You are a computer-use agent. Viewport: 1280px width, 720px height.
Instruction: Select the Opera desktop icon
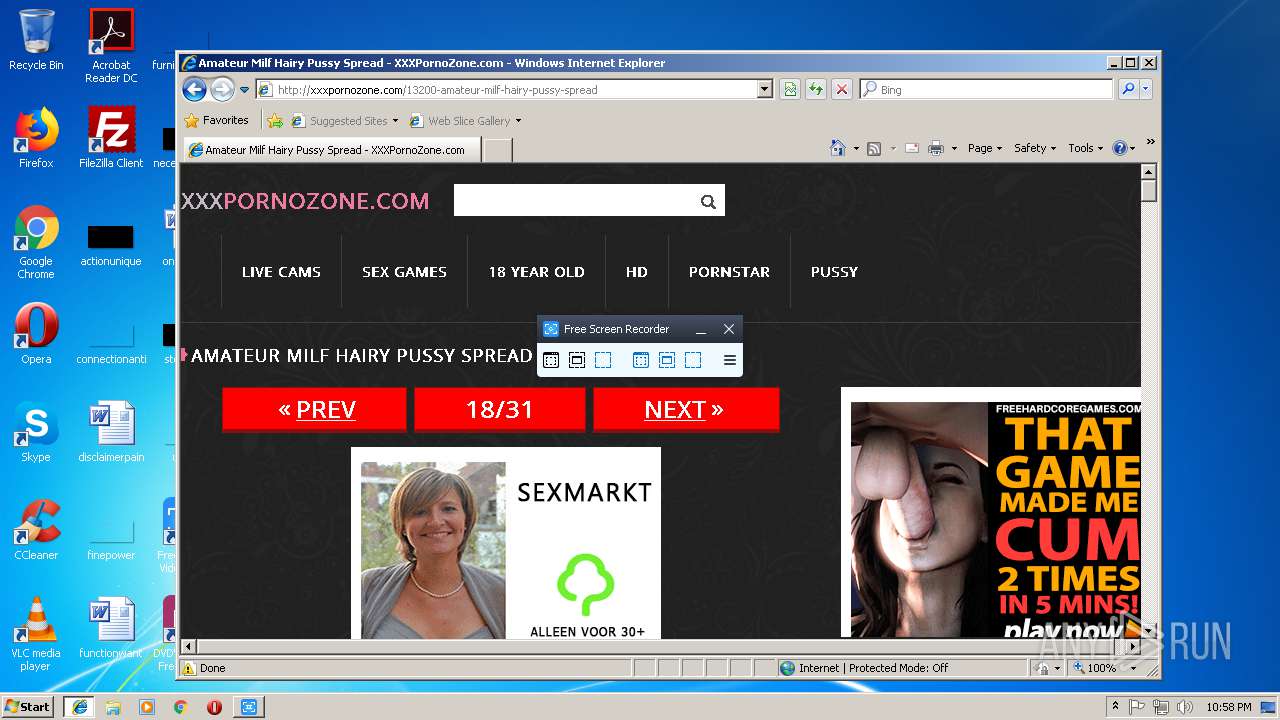point(36,335)
